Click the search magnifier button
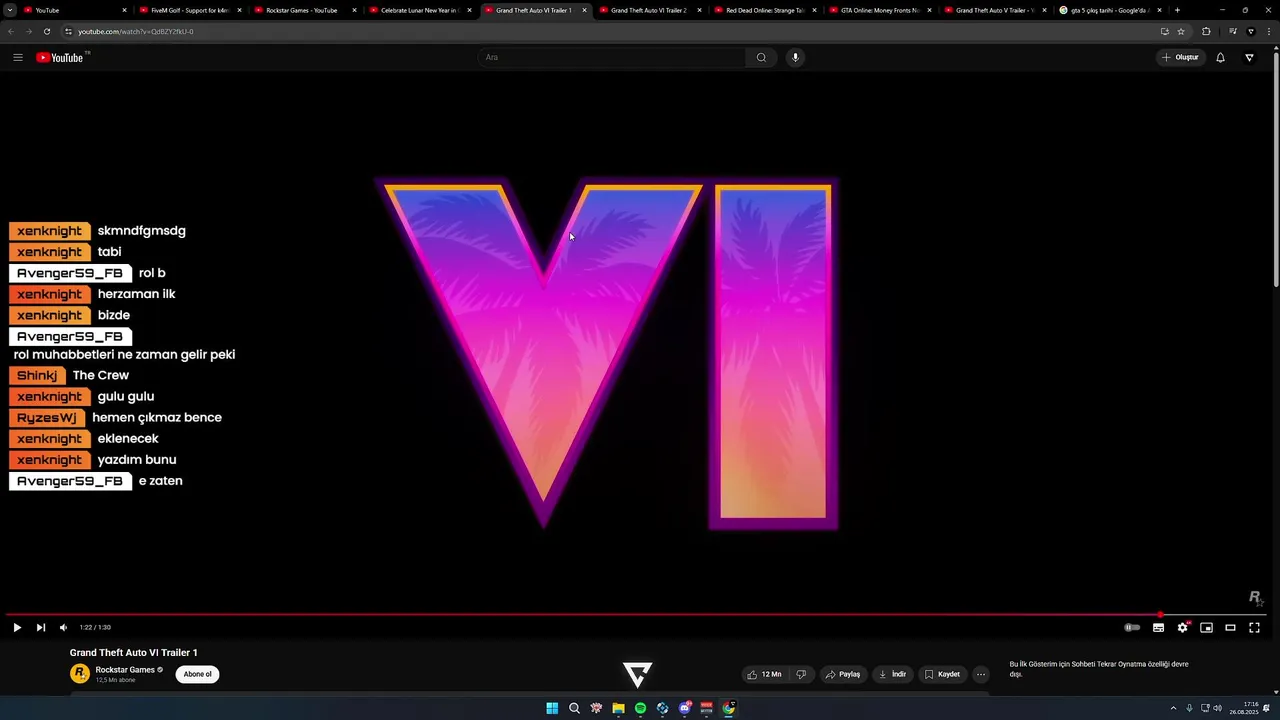Viewport: 1280px width, 720px height. [x=761, y=57]
